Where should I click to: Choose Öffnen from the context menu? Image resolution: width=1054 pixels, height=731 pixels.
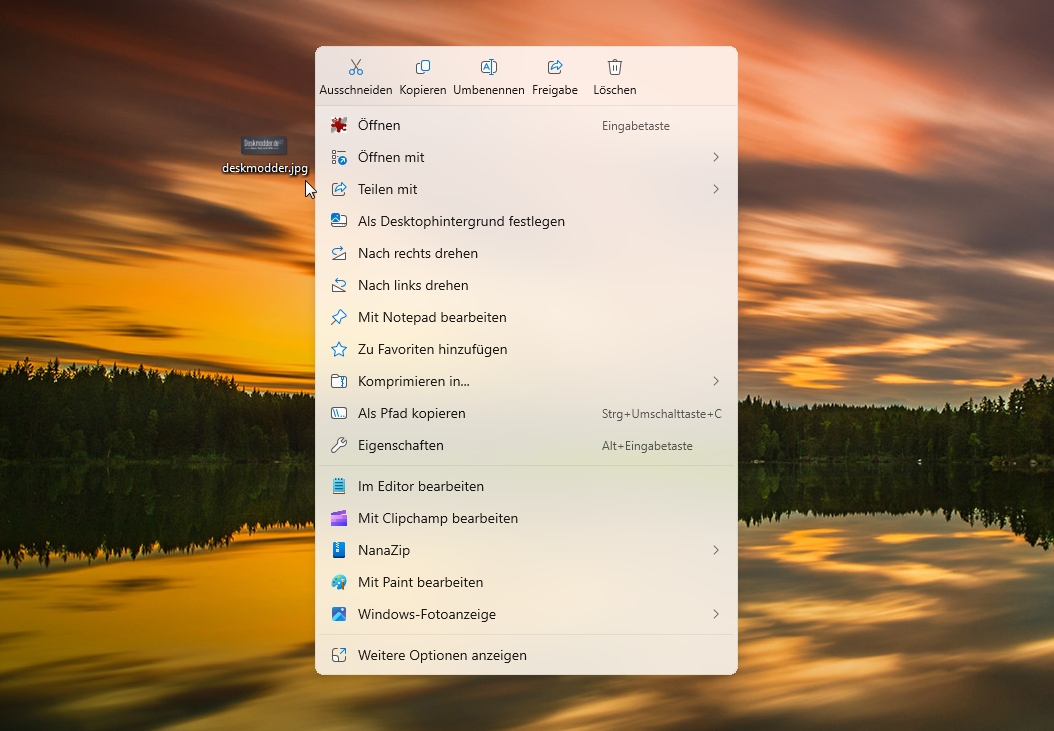[526, 125]
